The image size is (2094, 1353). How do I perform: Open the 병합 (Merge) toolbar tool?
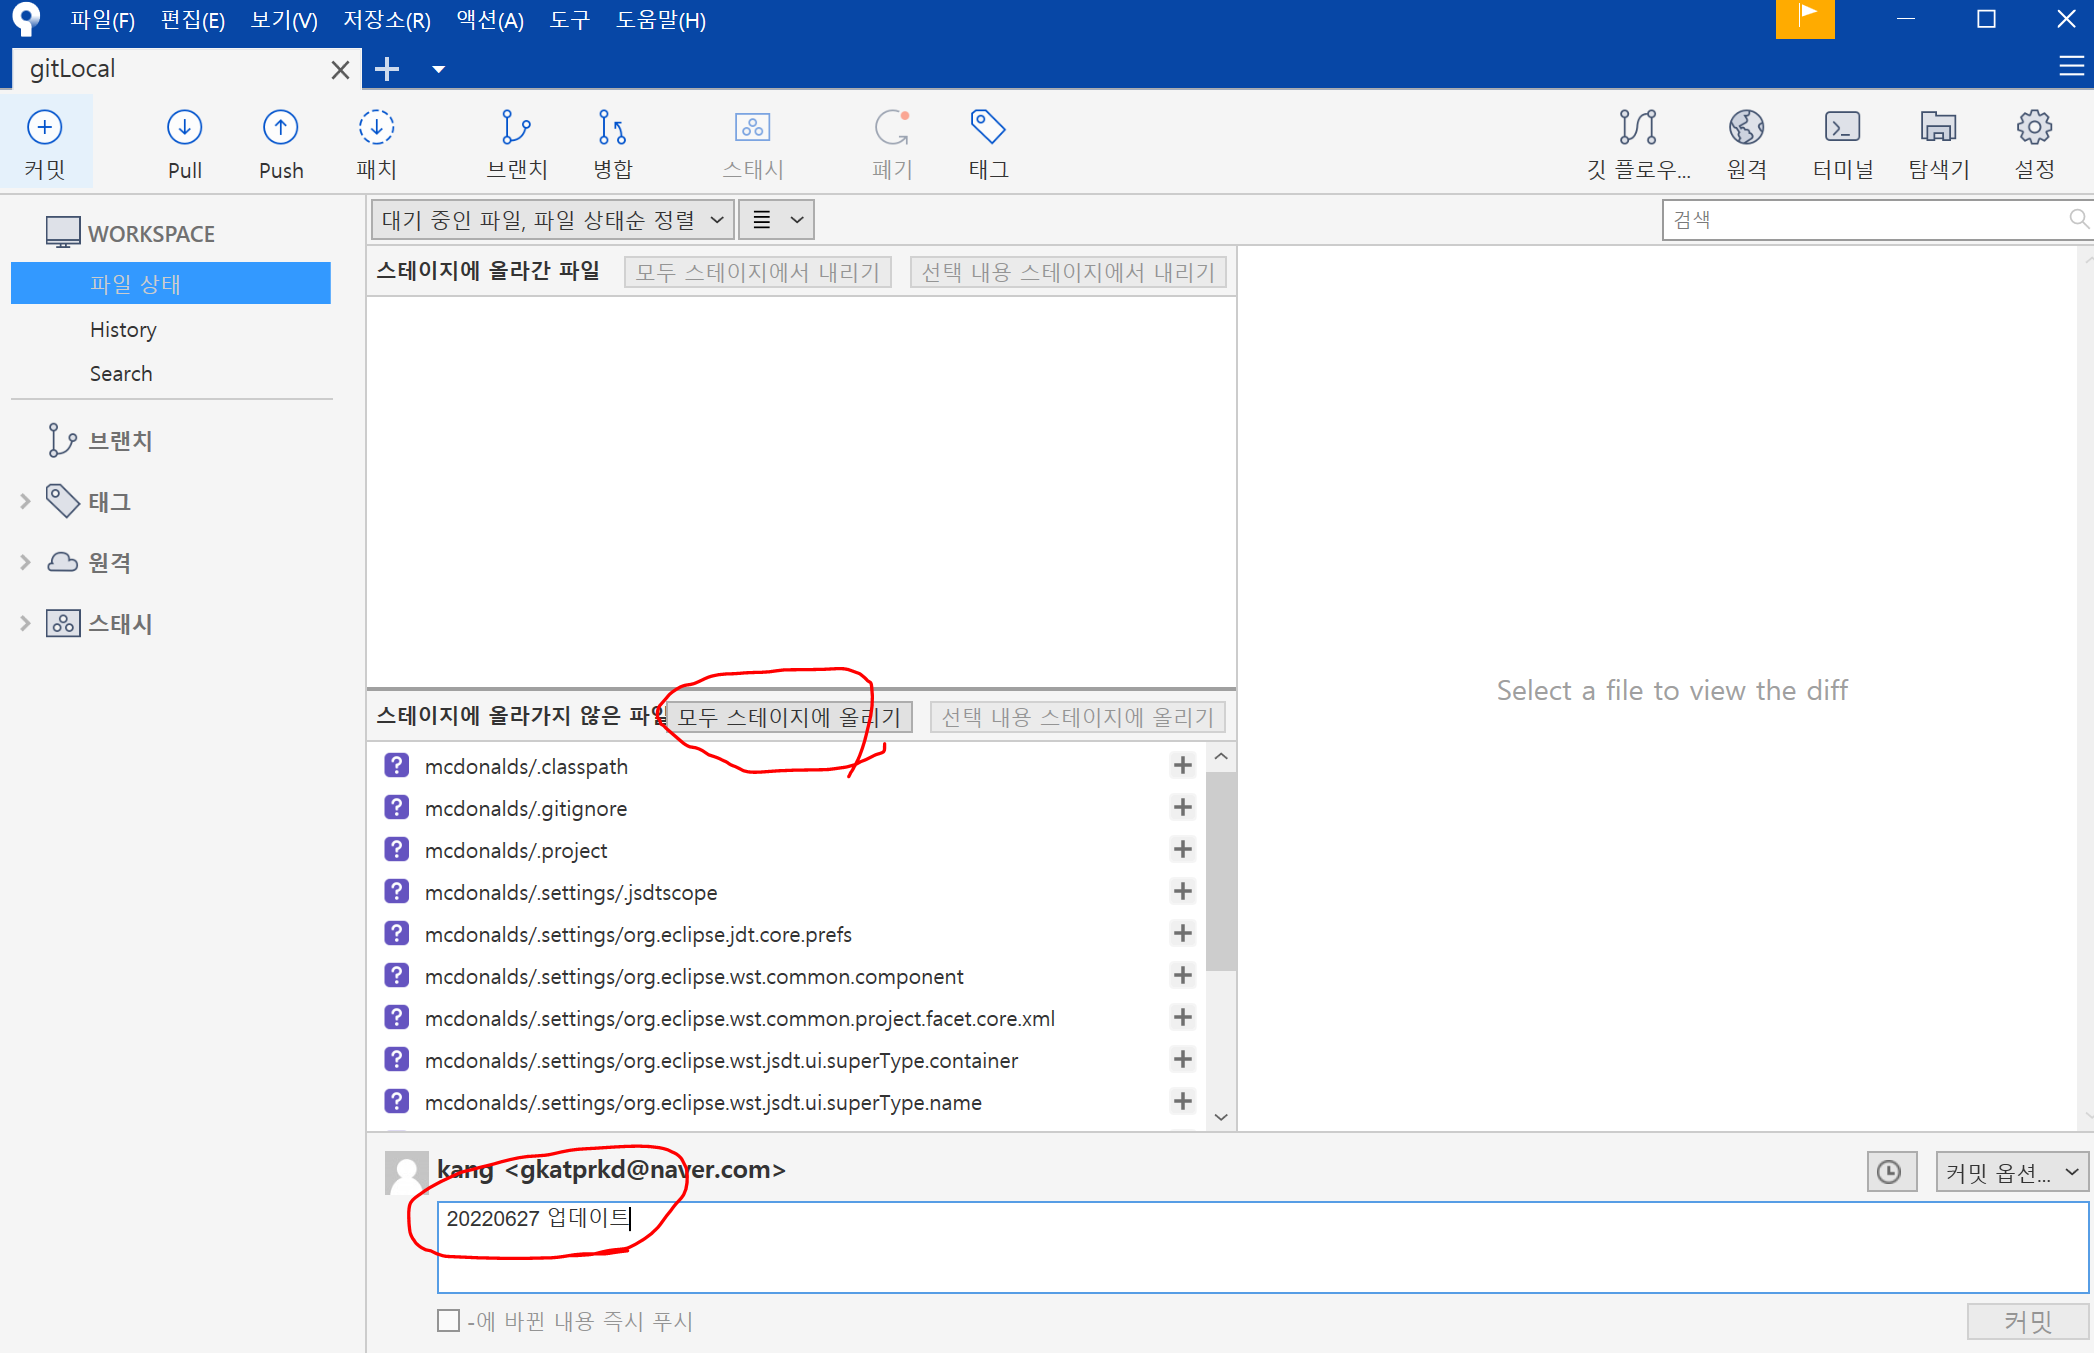tap(613, 143)
